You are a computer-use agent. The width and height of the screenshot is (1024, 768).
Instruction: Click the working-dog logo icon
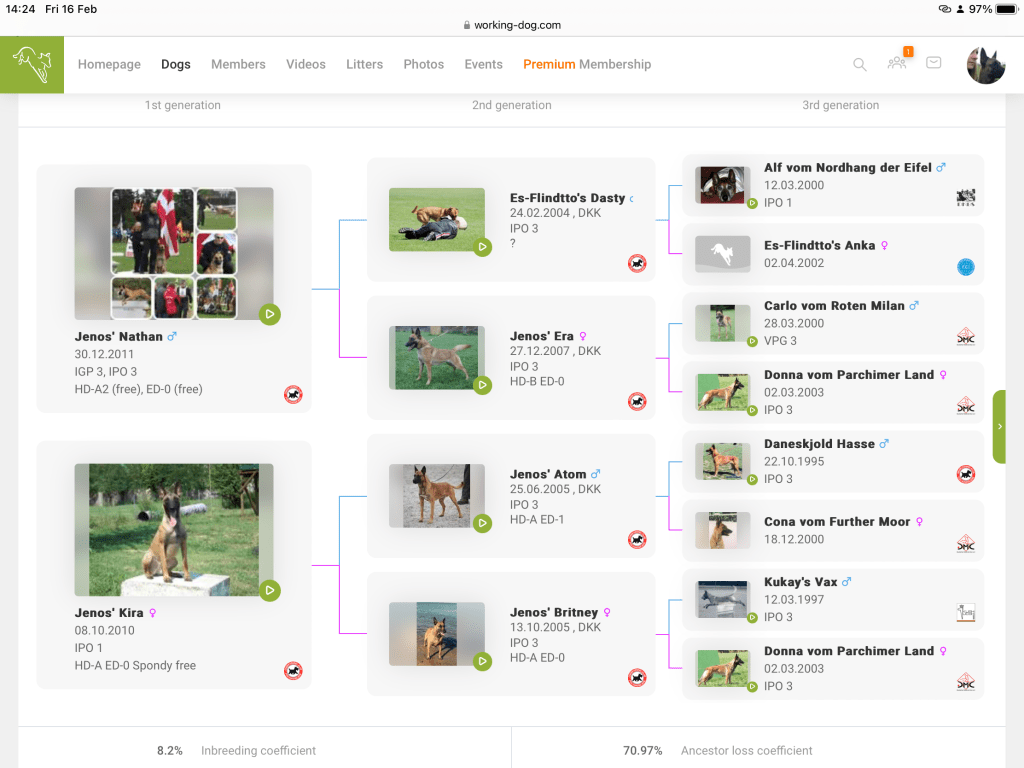(31, 64)
